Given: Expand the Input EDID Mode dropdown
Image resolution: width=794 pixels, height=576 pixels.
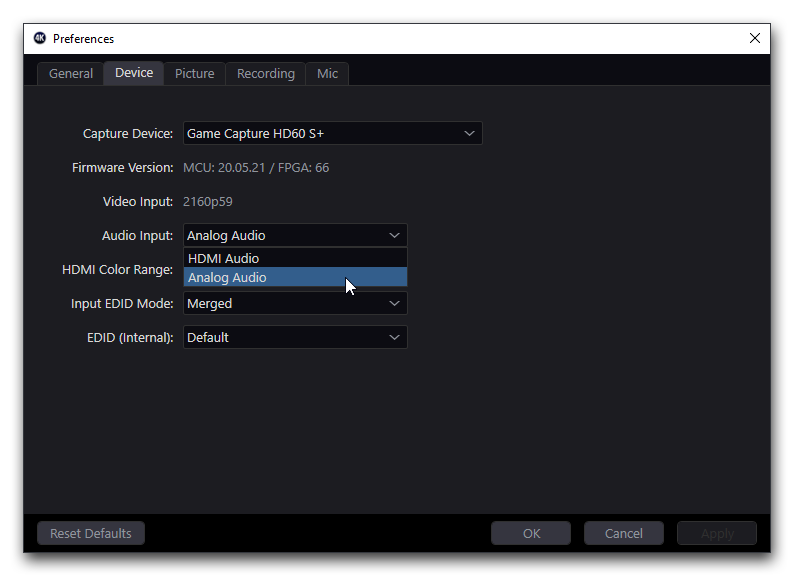Looking at the screenshot, I should click(295, 303).
